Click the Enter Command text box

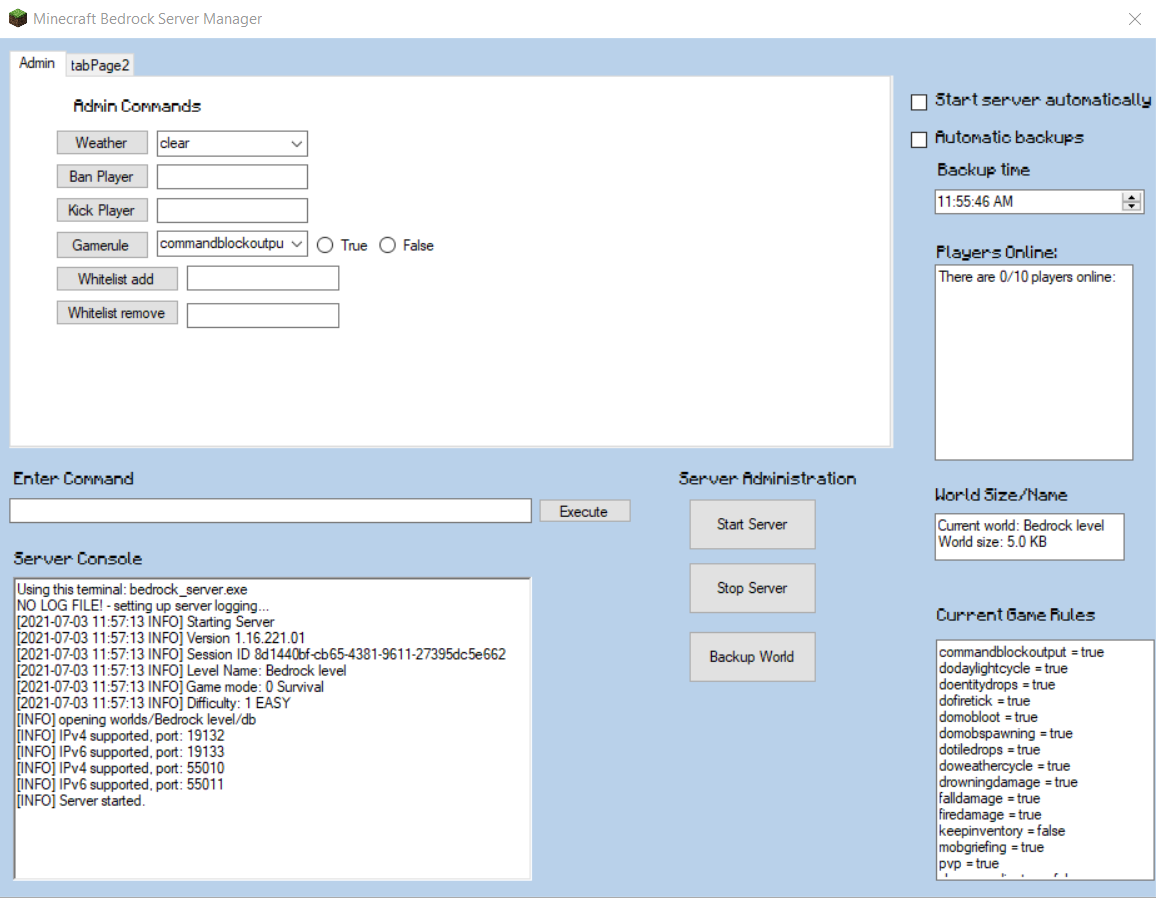click(271, 511)
